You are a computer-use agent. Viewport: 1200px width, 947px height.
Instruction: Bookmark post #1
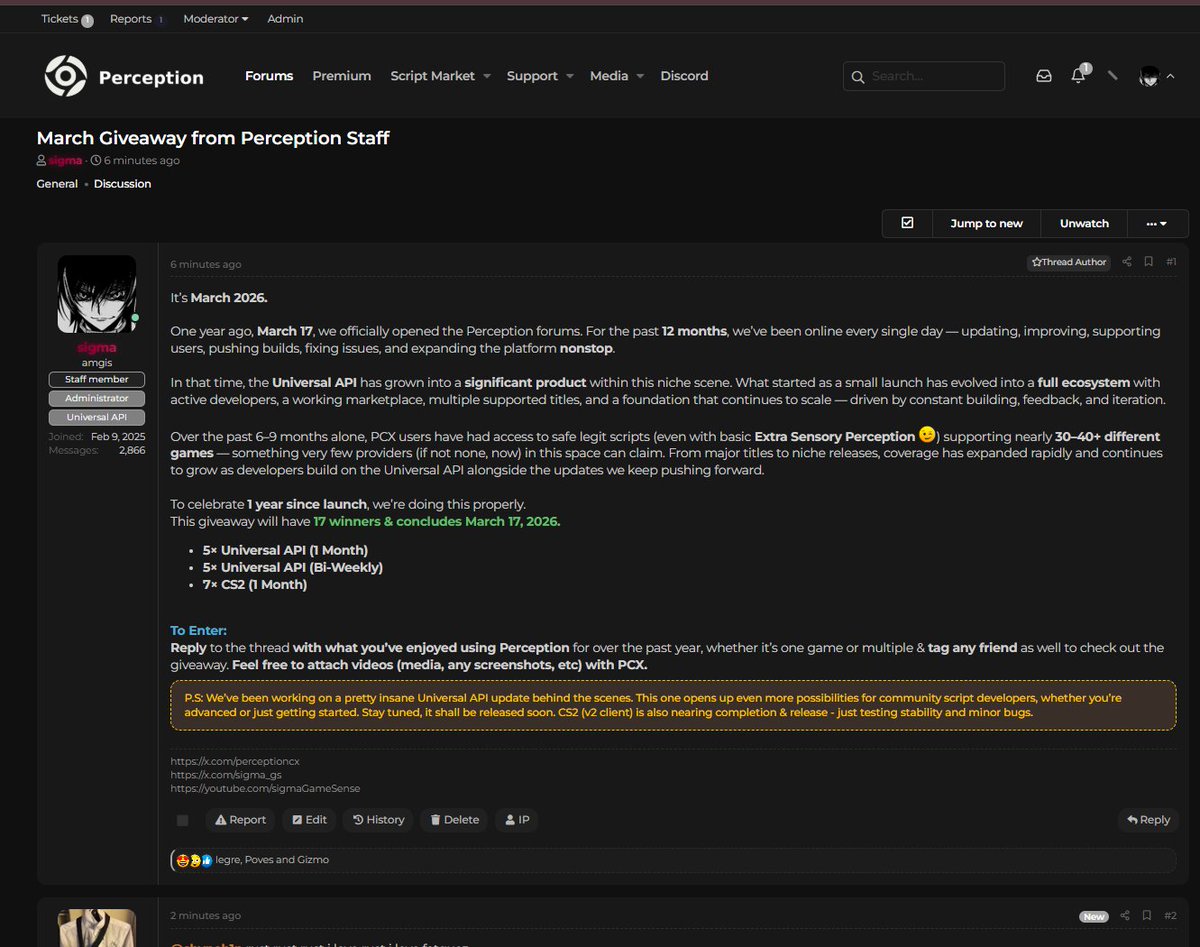pyautogui.click(x=1148, y=262)
